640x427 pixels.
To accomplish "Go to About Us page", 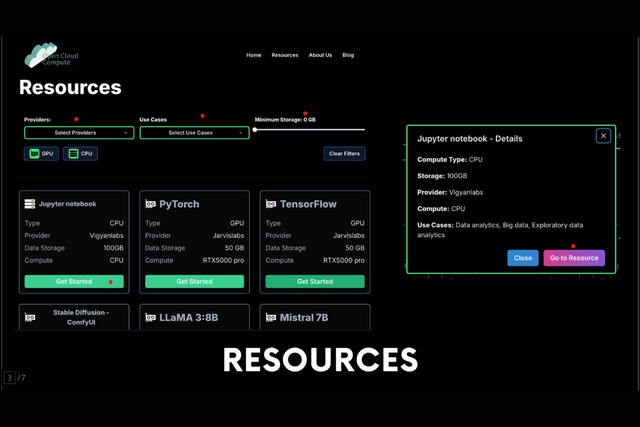I will pyautogui.click(x=320, y=55).
